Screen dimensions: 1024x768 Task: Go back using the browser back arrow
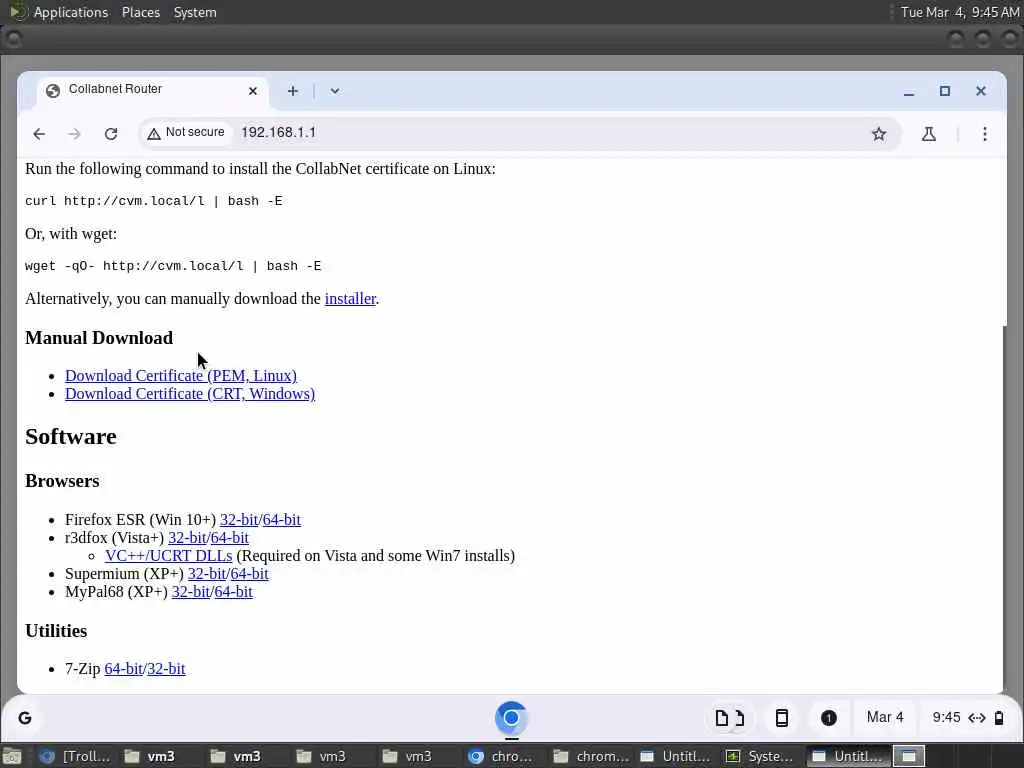(x=39, y=134)
